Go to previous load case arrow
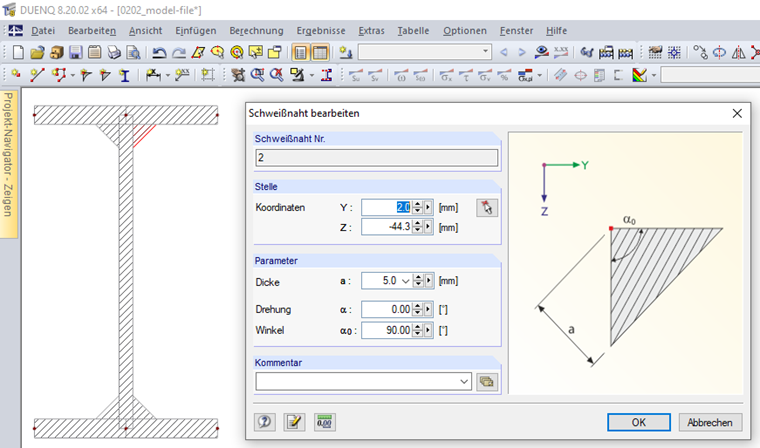 (x=504, y=52)
